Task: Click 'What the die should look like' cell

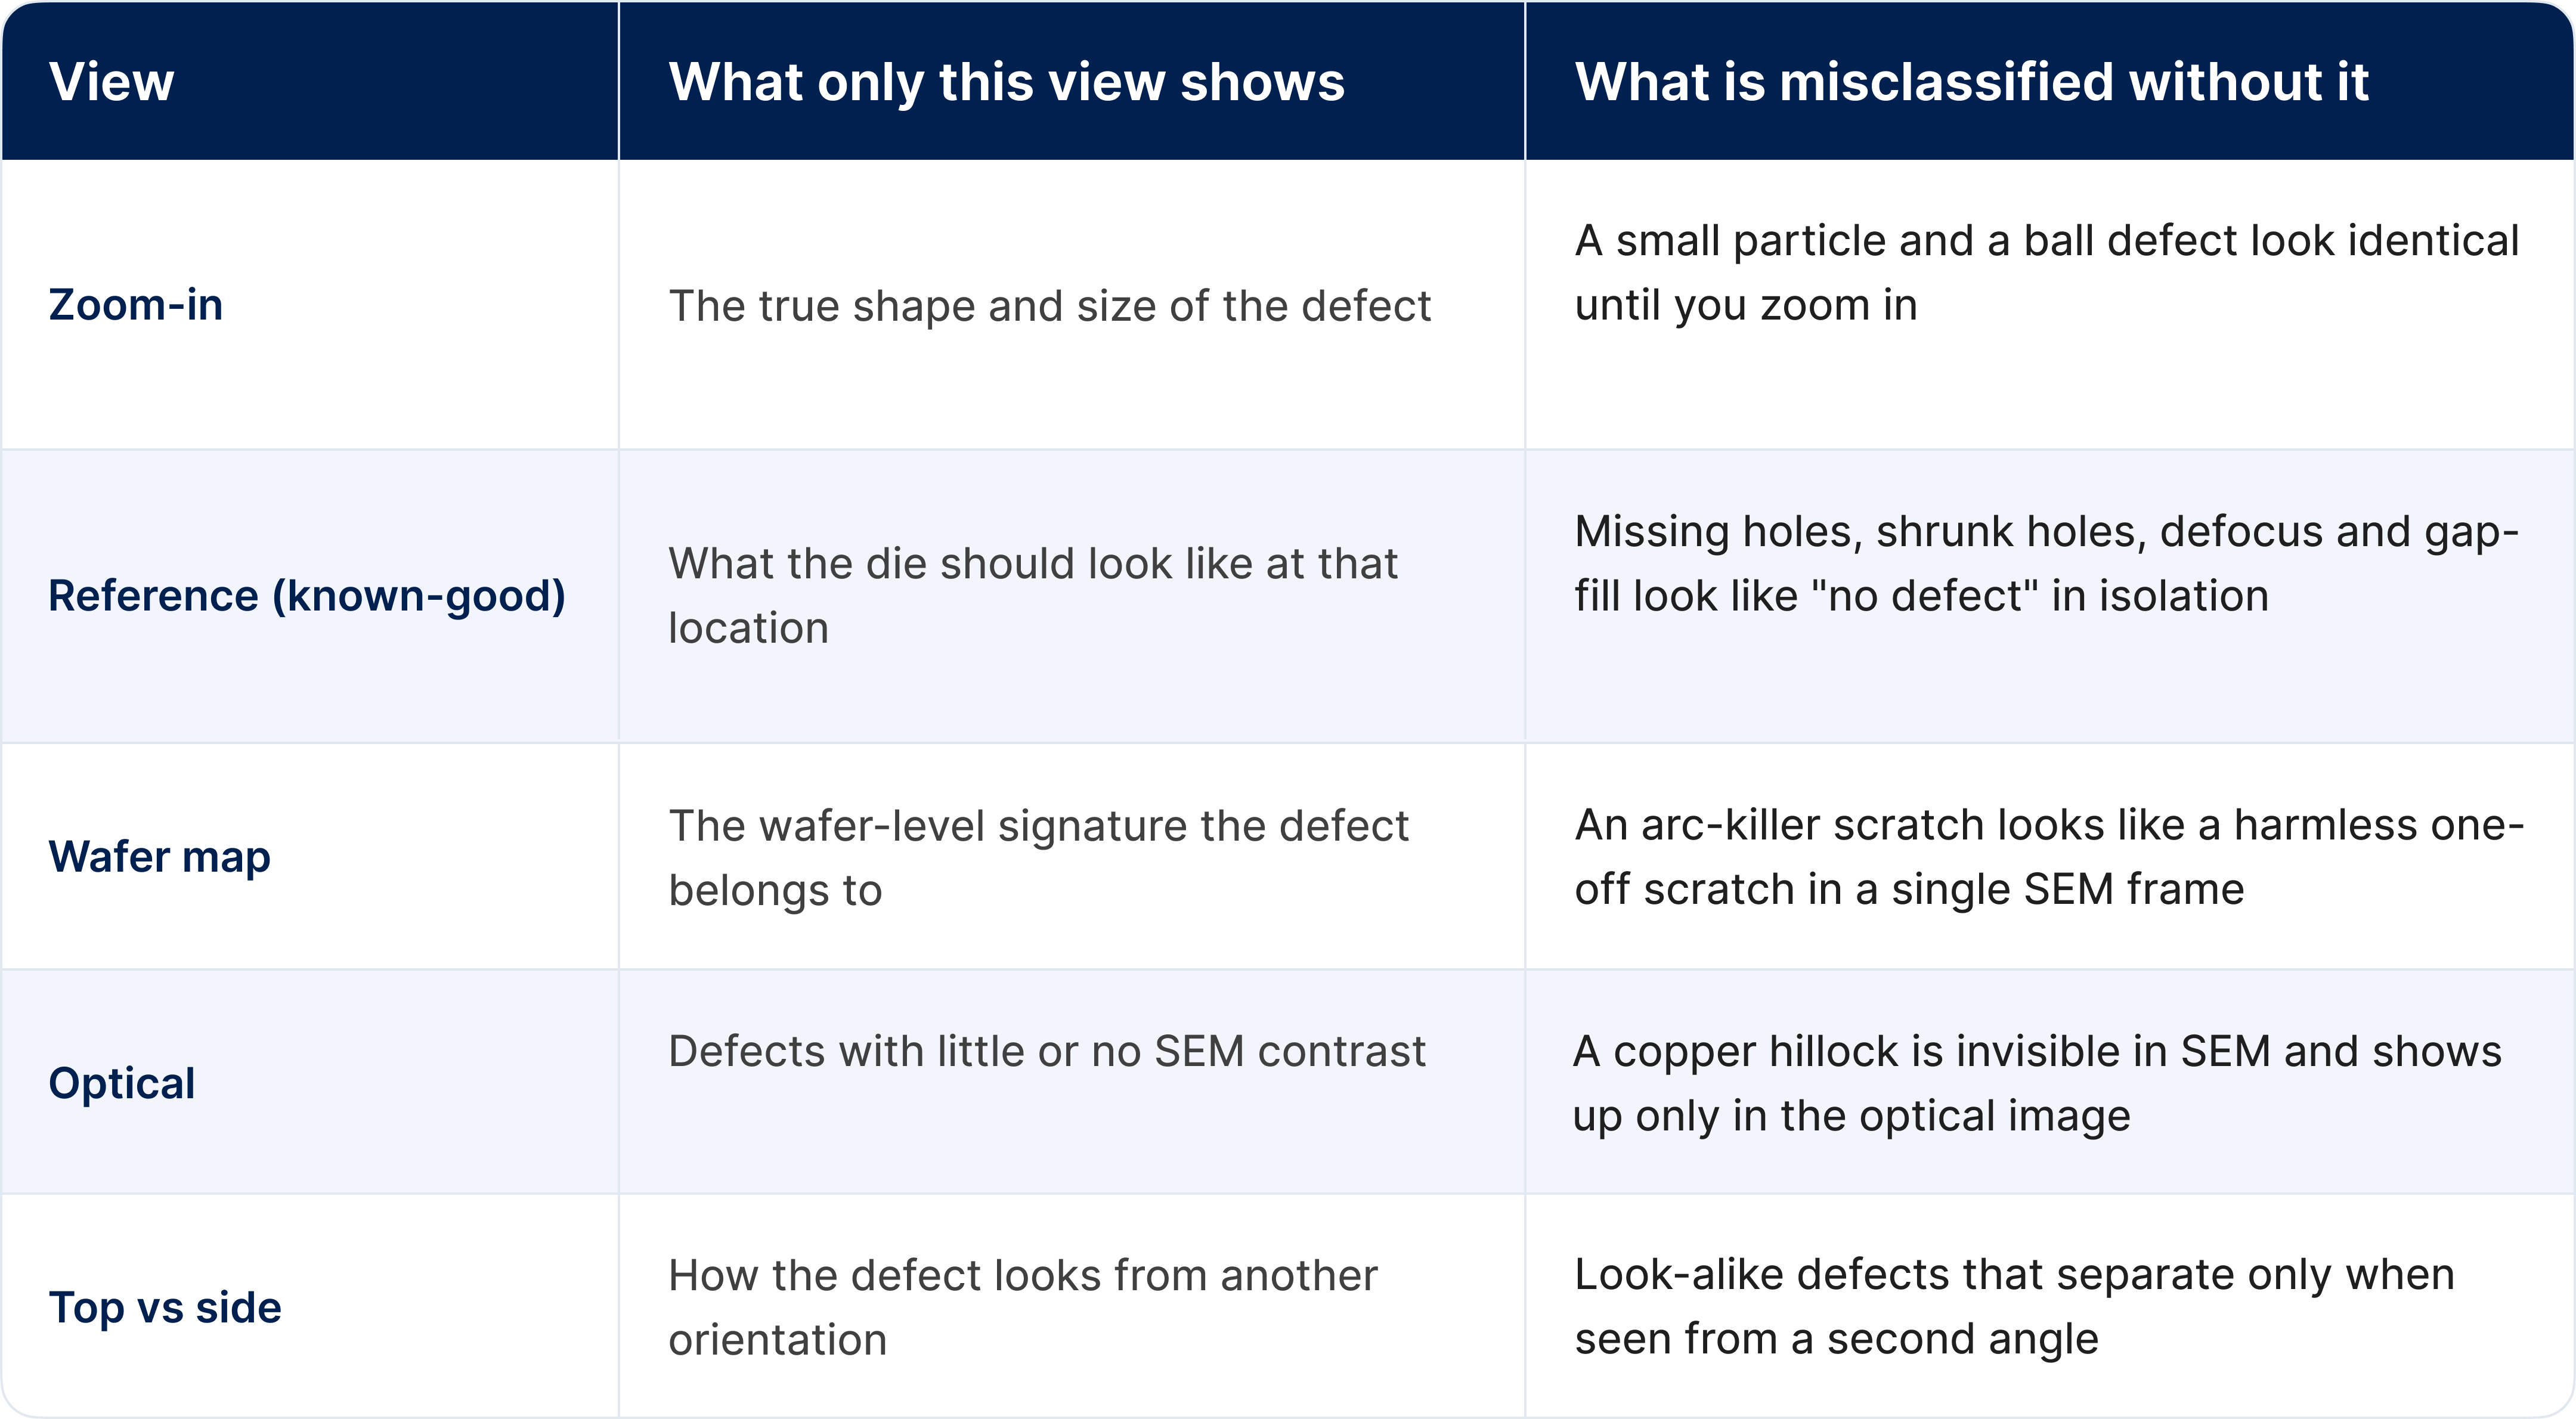Action: pyautogui.click(x=1032, y=595)
